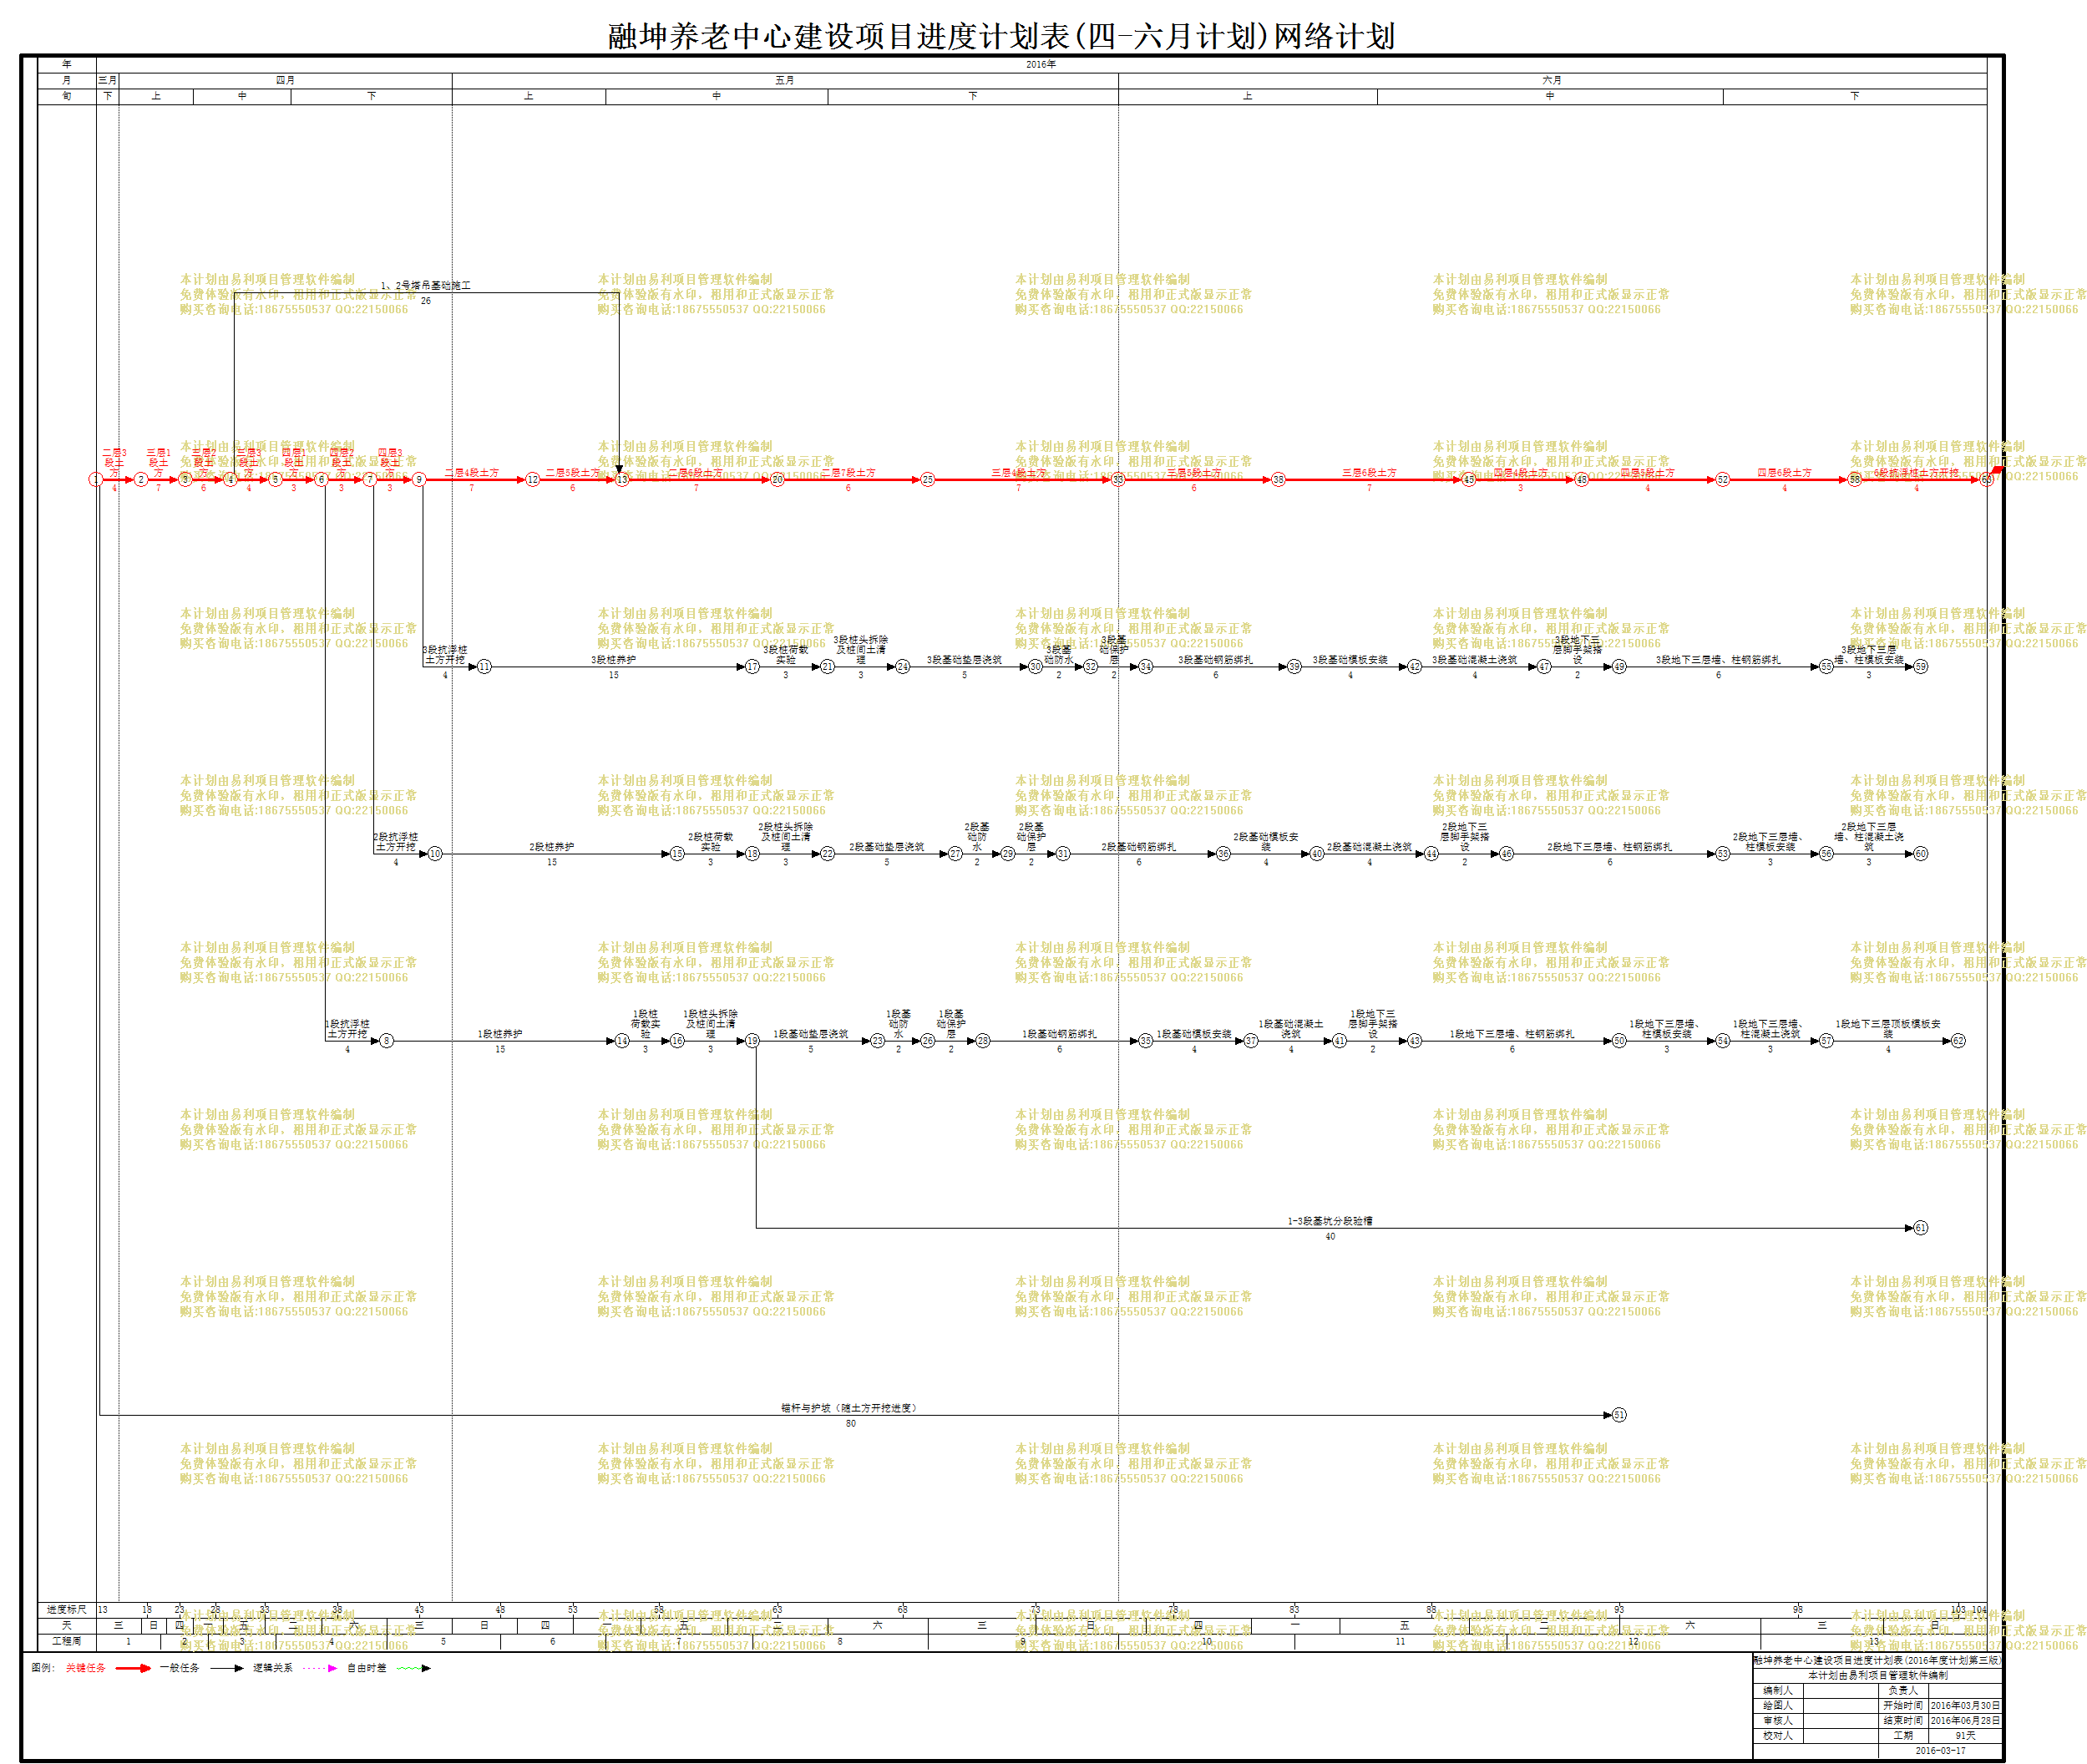Click node 10 after 2段抗浮桩土方开挖
This screenshot has height=1764, width=2087.
[434, 854]
